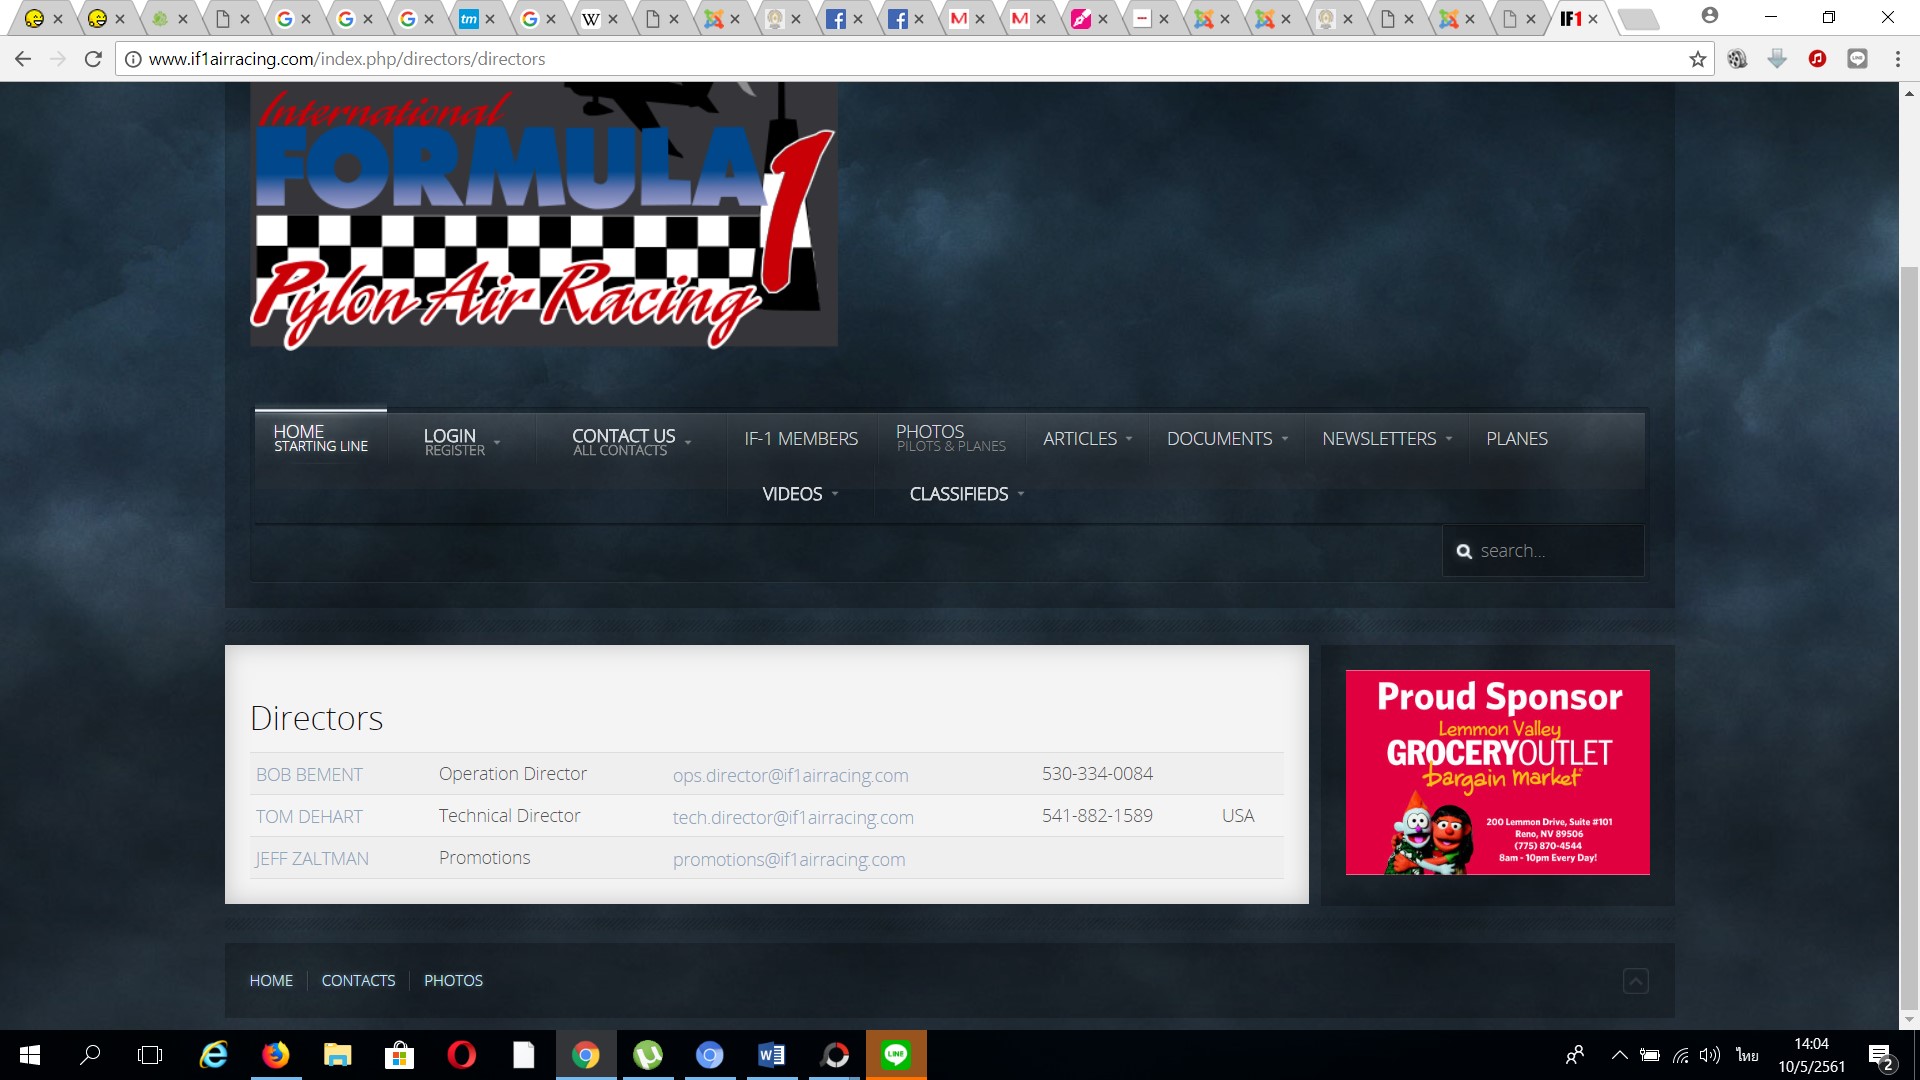Click the Grocery Outlet sponsor banner
Image resolution: width=1920 pixels, height=1080 pixels.
[1497, 772]
